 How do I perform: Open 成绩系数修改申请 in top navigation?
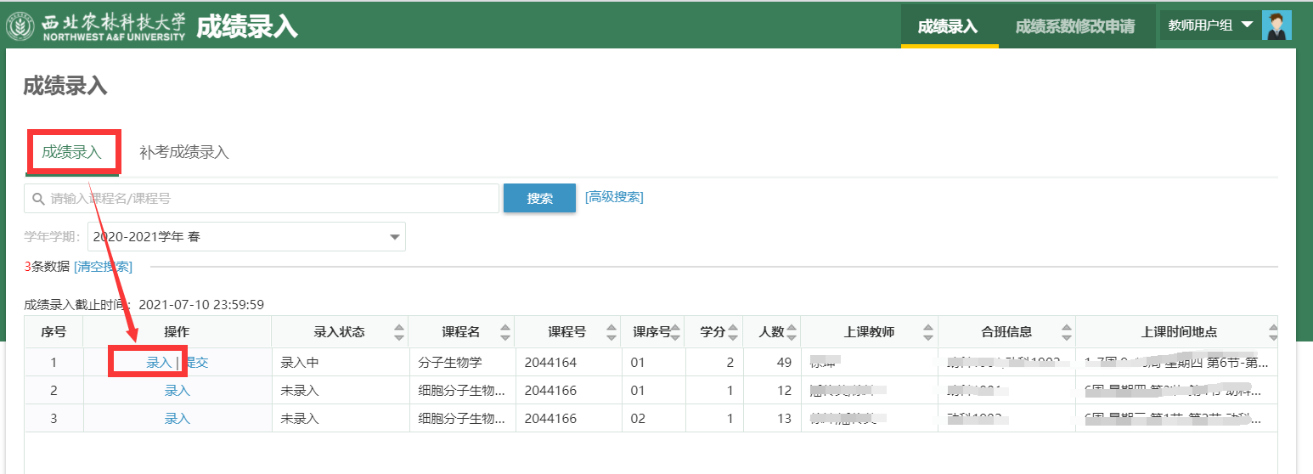click(1075, 26)
